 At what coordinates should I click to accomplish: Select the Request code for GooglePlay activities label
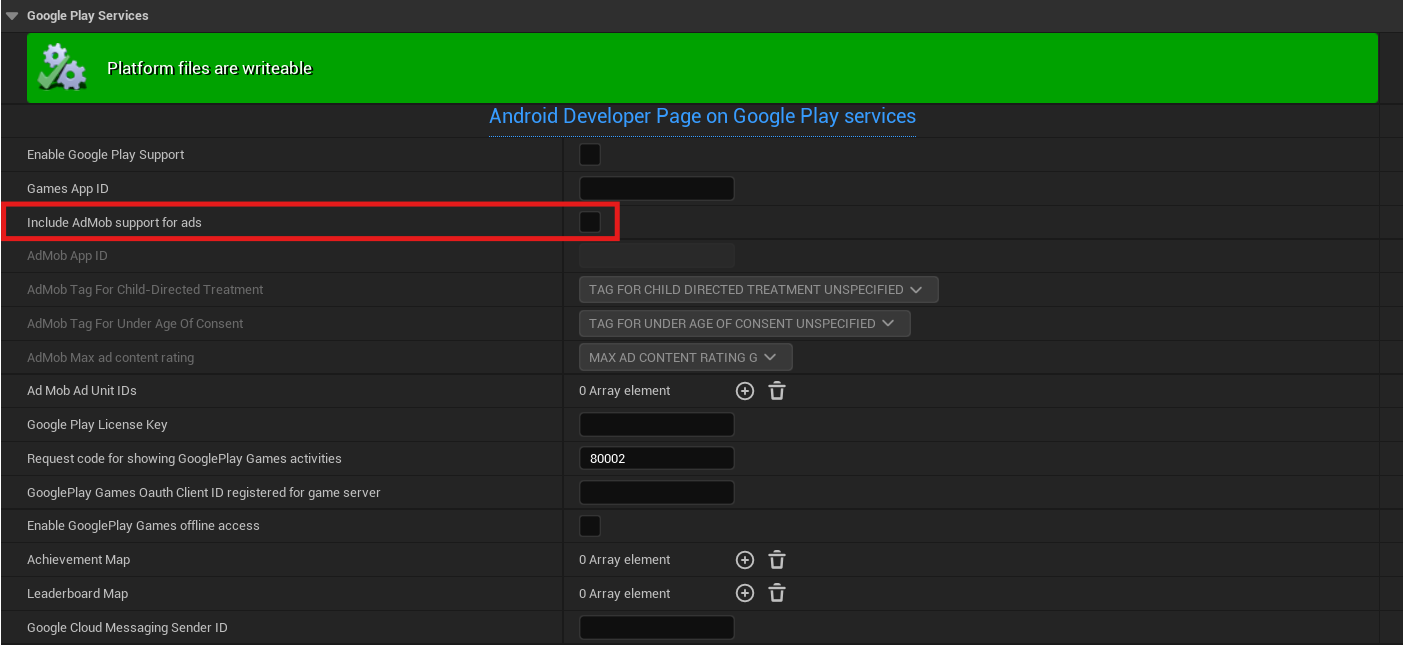point(184,459)
